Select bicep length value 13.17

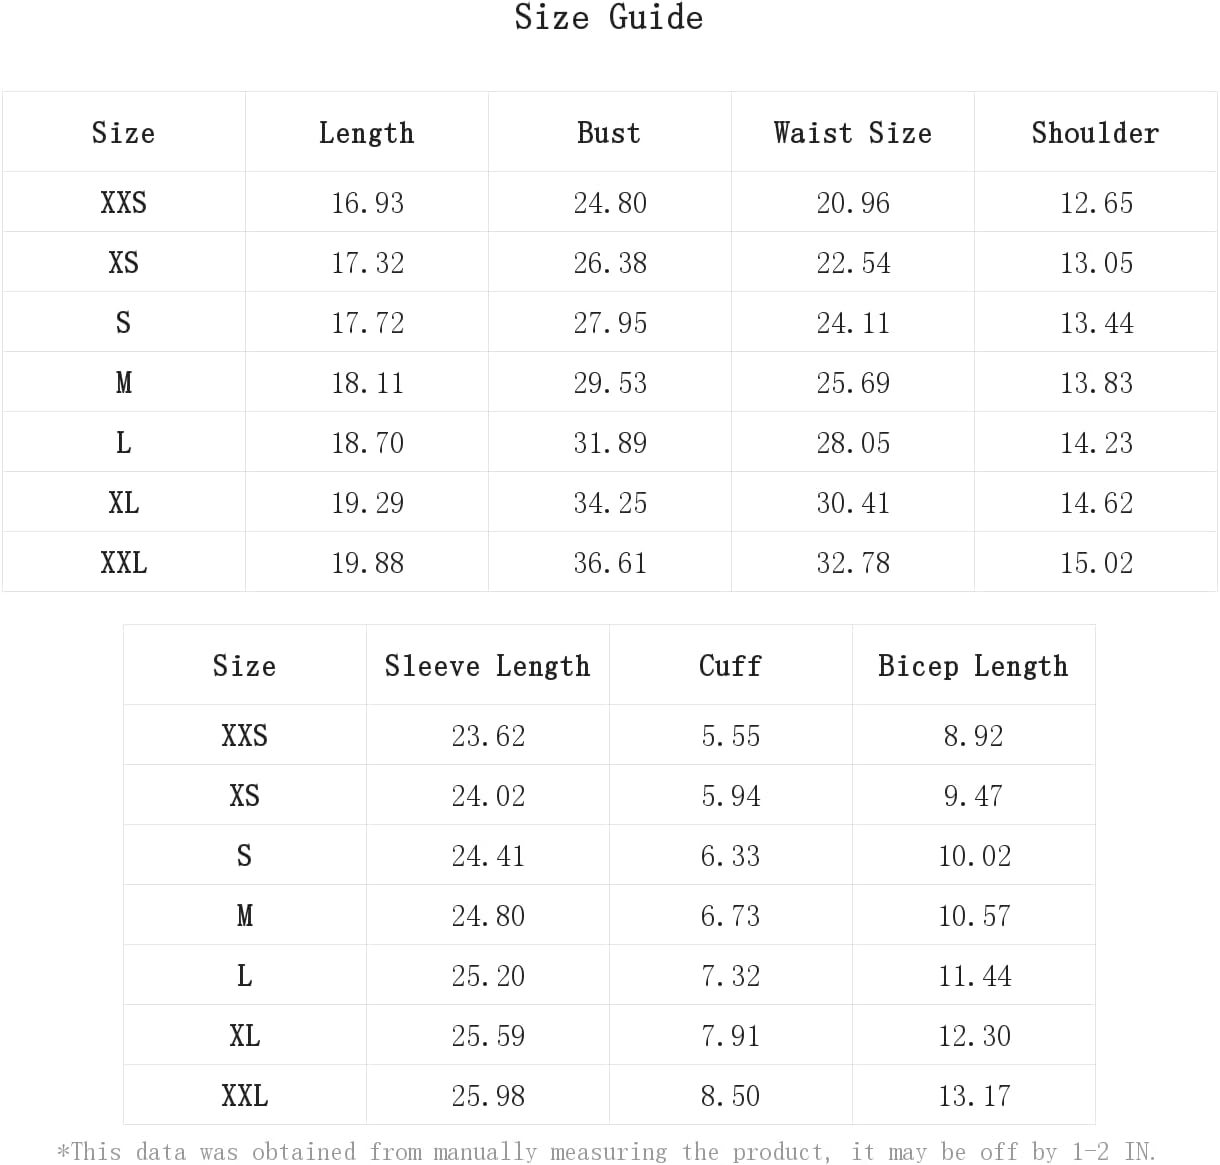974,1096
